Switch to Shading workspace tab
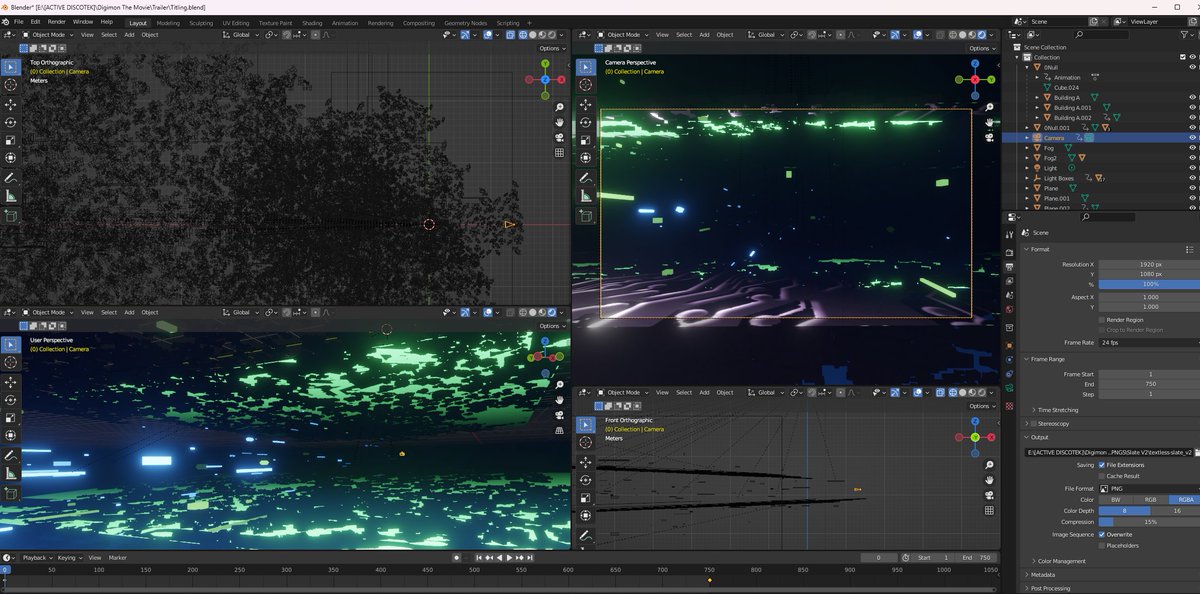The image size is (1200, 594). (x=312, y=22)
